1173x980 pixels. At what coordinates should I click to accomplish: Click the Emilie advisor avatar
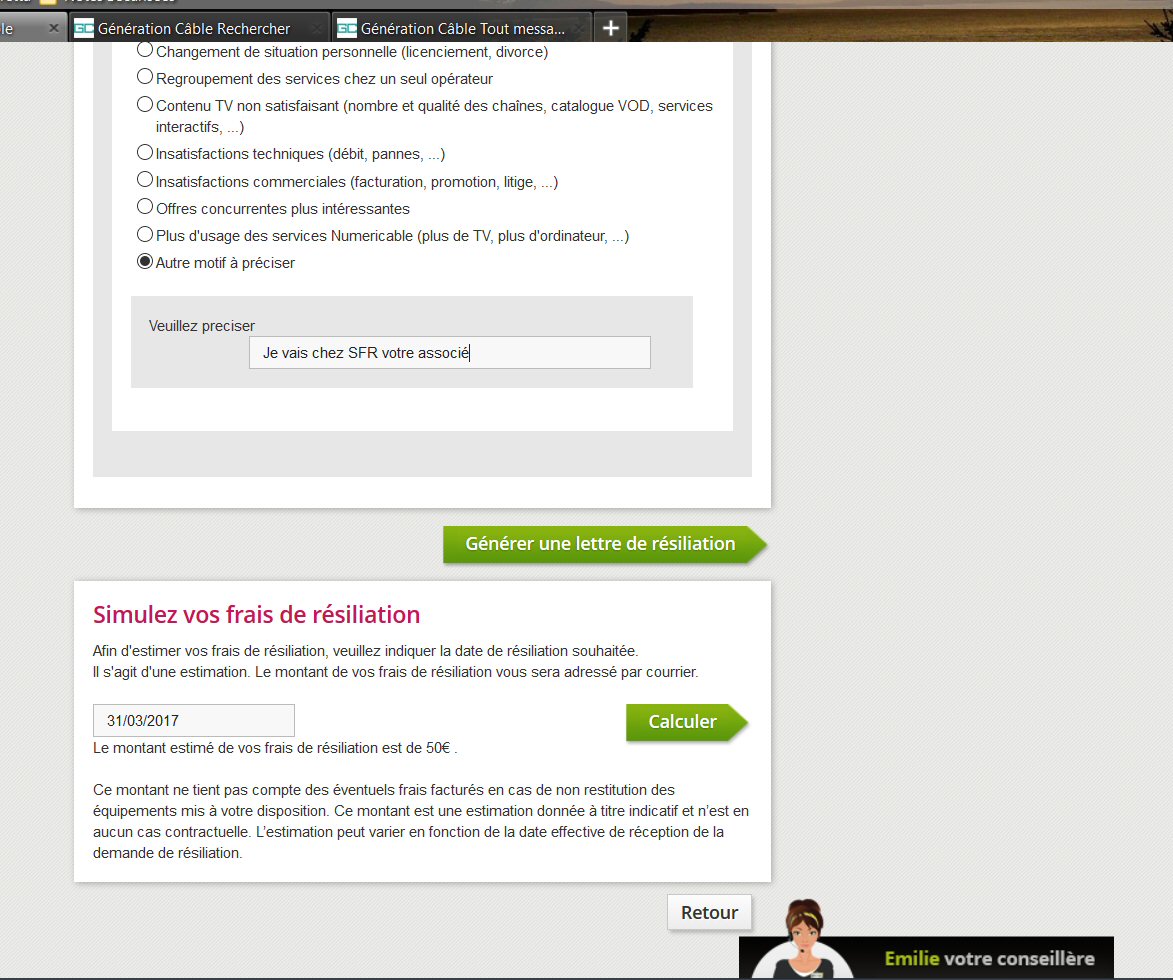pyautogui.click(x=802, y=940)
